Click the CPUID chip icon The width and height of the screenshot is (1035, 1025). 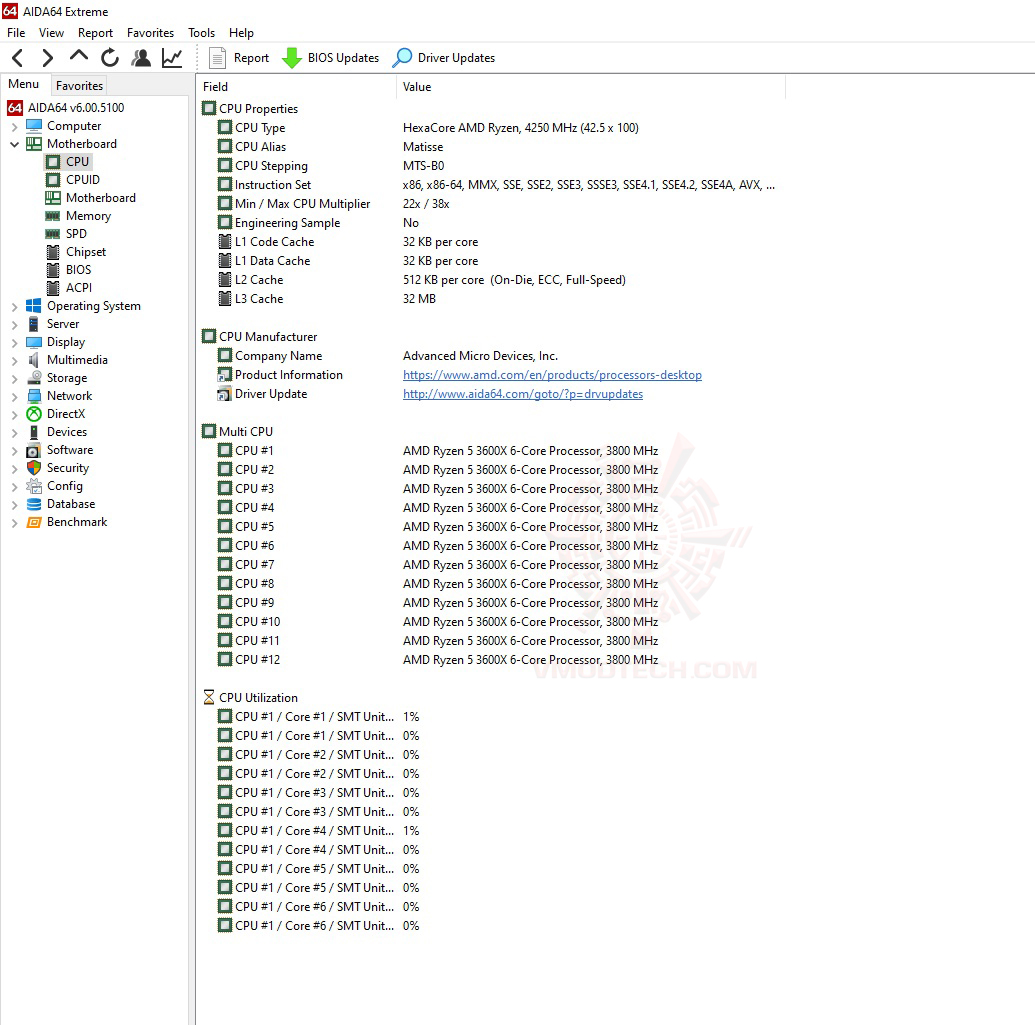click(53, 180)
